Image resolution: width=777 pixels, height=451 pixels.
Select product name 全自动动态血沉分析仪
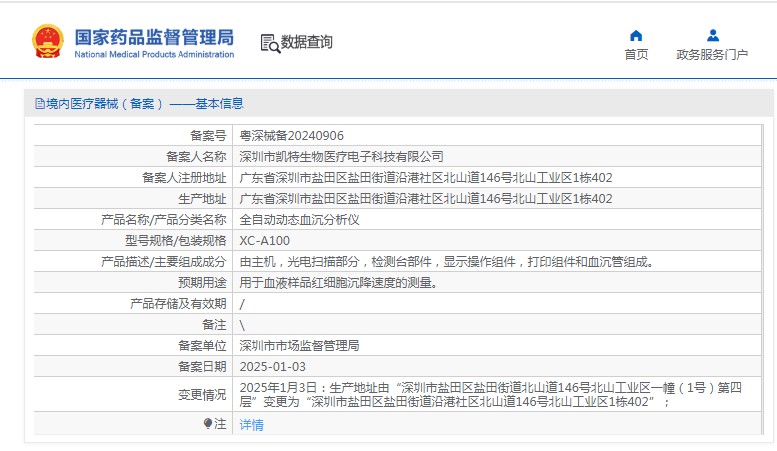tap(299, 220)
